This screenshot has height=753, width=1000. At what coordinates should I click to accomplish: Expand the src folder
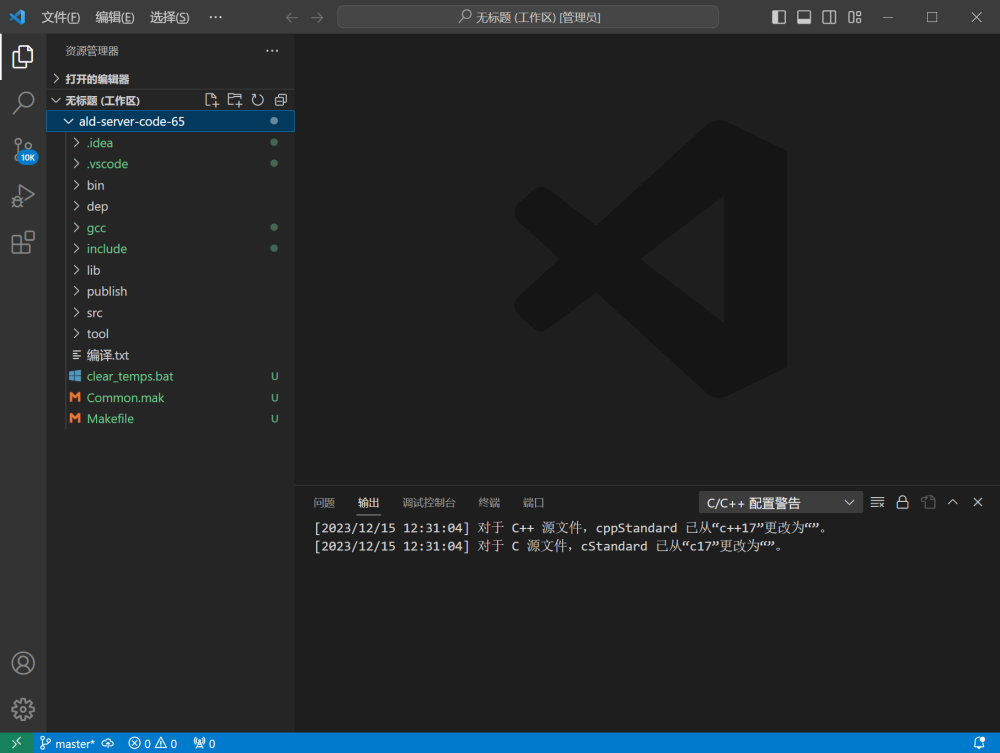[x=94, y=313]
